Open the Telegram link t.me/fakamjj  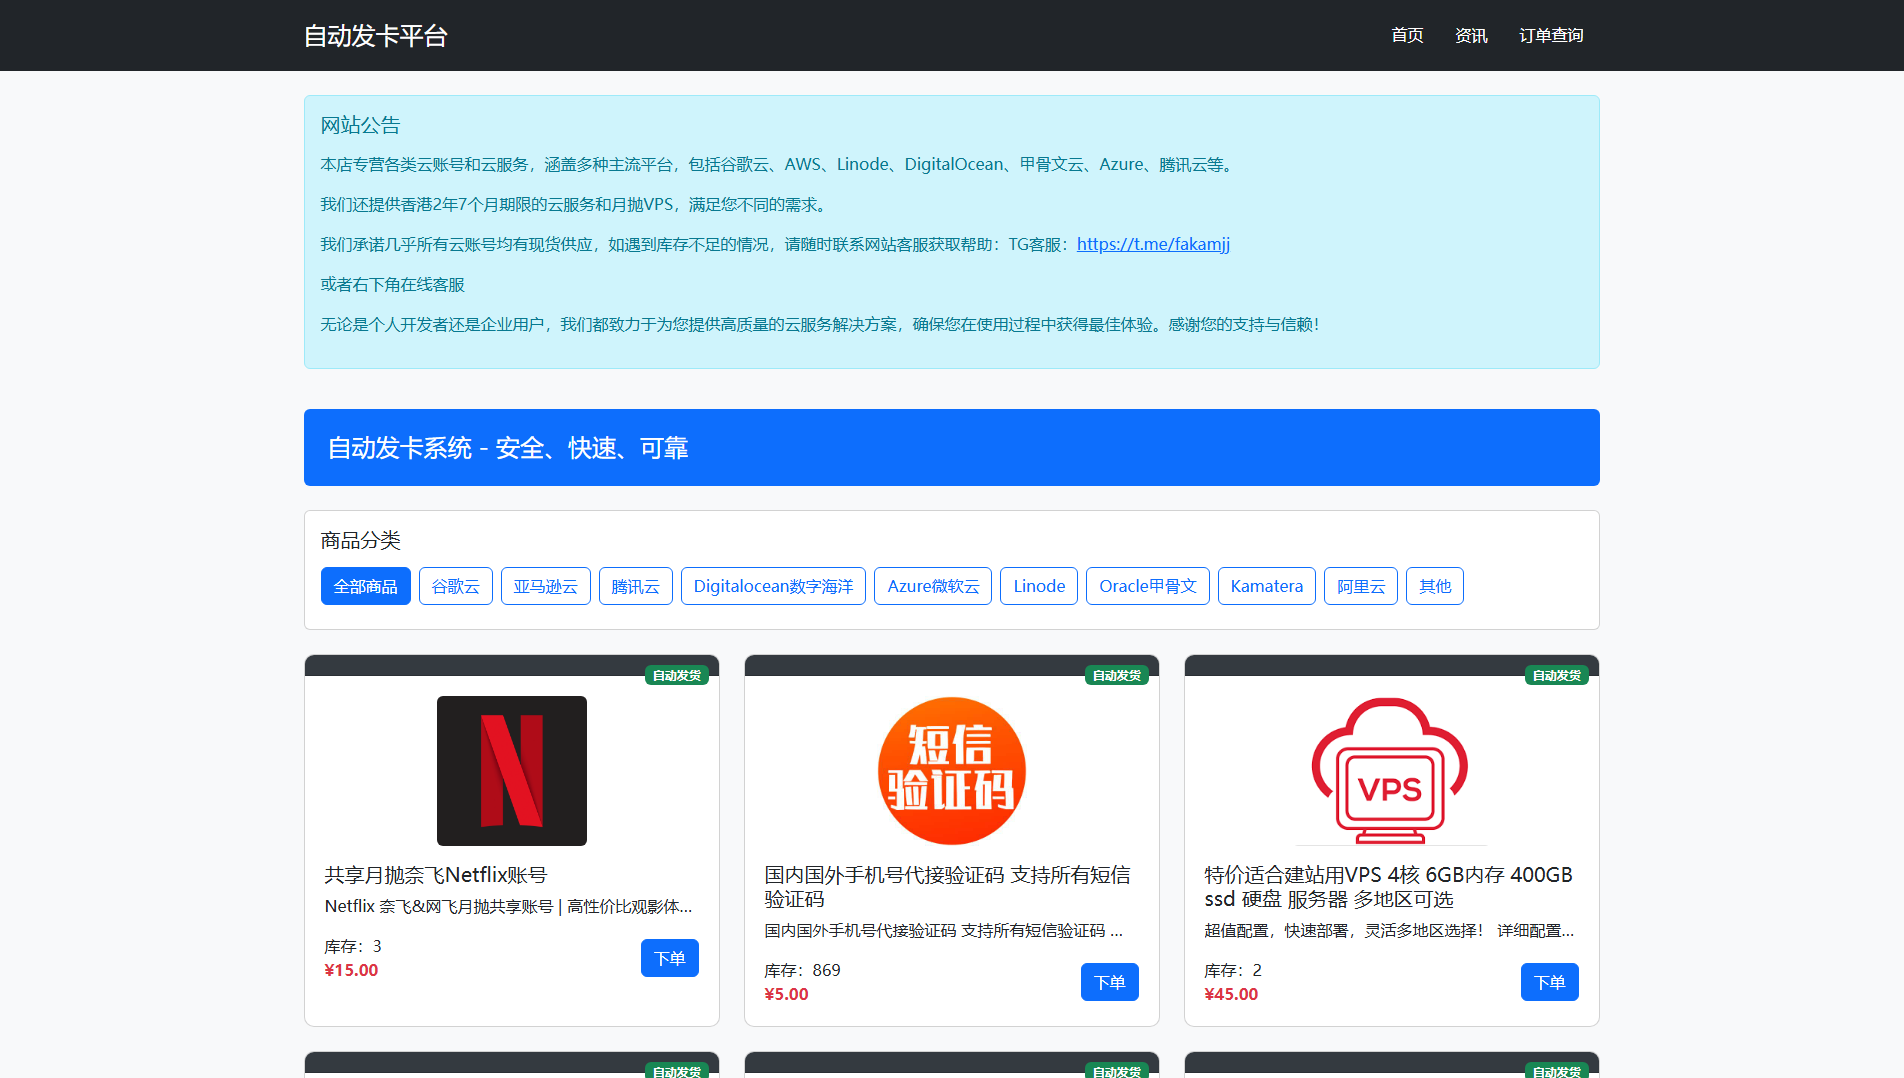click(x=1153, y=244)
